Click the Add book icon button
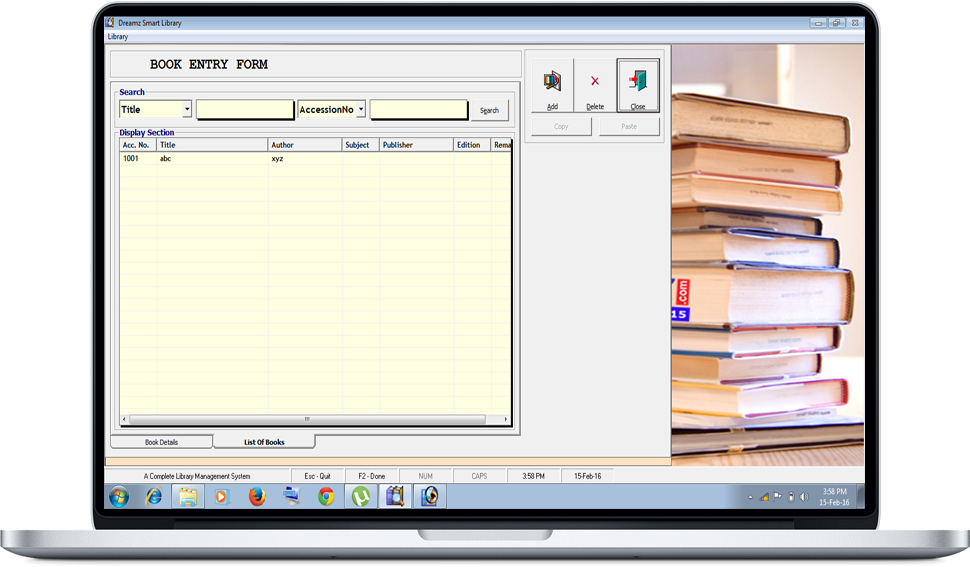Image resolution: width=970 pixels, height=567 pixels. (552, 85)
